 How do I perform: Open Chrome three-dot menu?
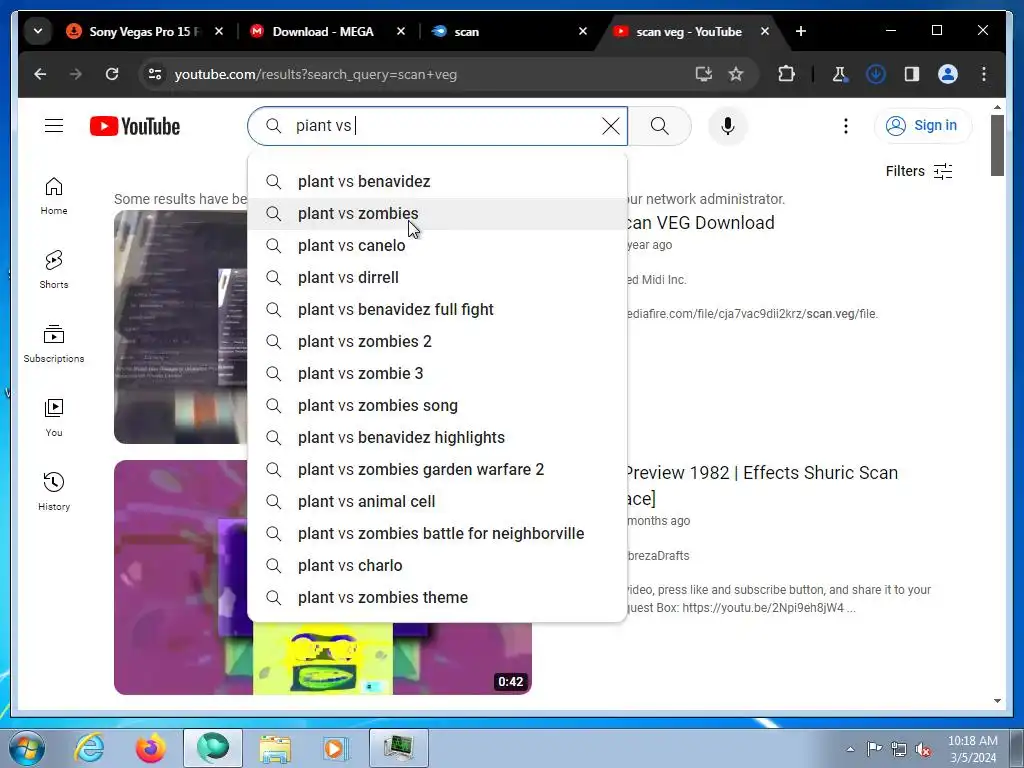pos(984,74)
